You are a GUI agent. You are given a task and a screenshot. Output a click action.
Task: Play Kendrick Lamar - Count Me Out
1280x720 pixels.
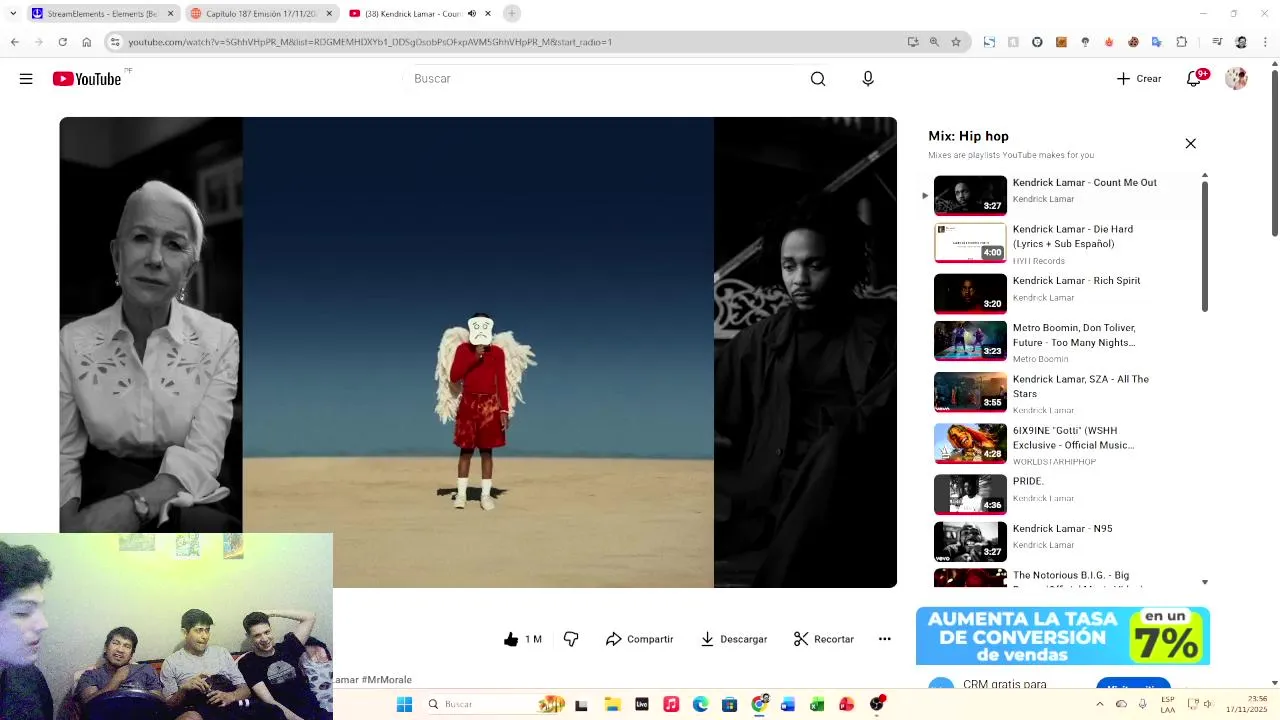tap(1060, 195)
